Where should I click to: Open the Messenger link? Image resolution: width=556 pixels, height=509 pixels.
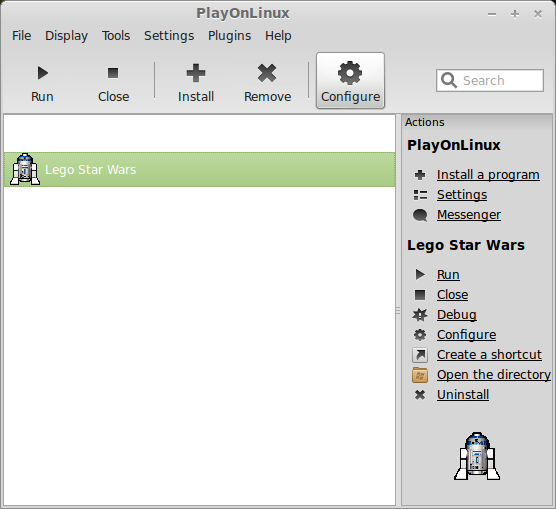(x=469, y=215)
